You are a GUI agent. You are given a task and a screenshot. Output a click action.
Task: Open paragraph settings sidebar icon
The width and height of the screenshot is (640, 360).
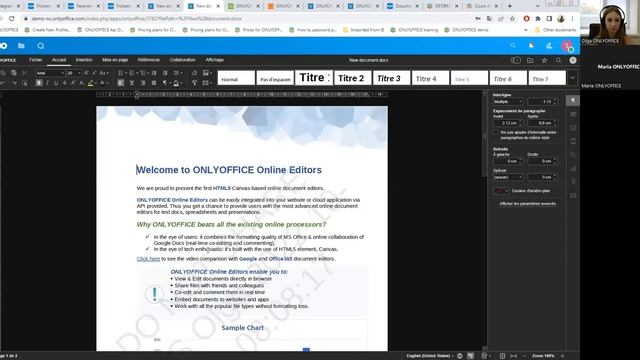pos(573,100)
